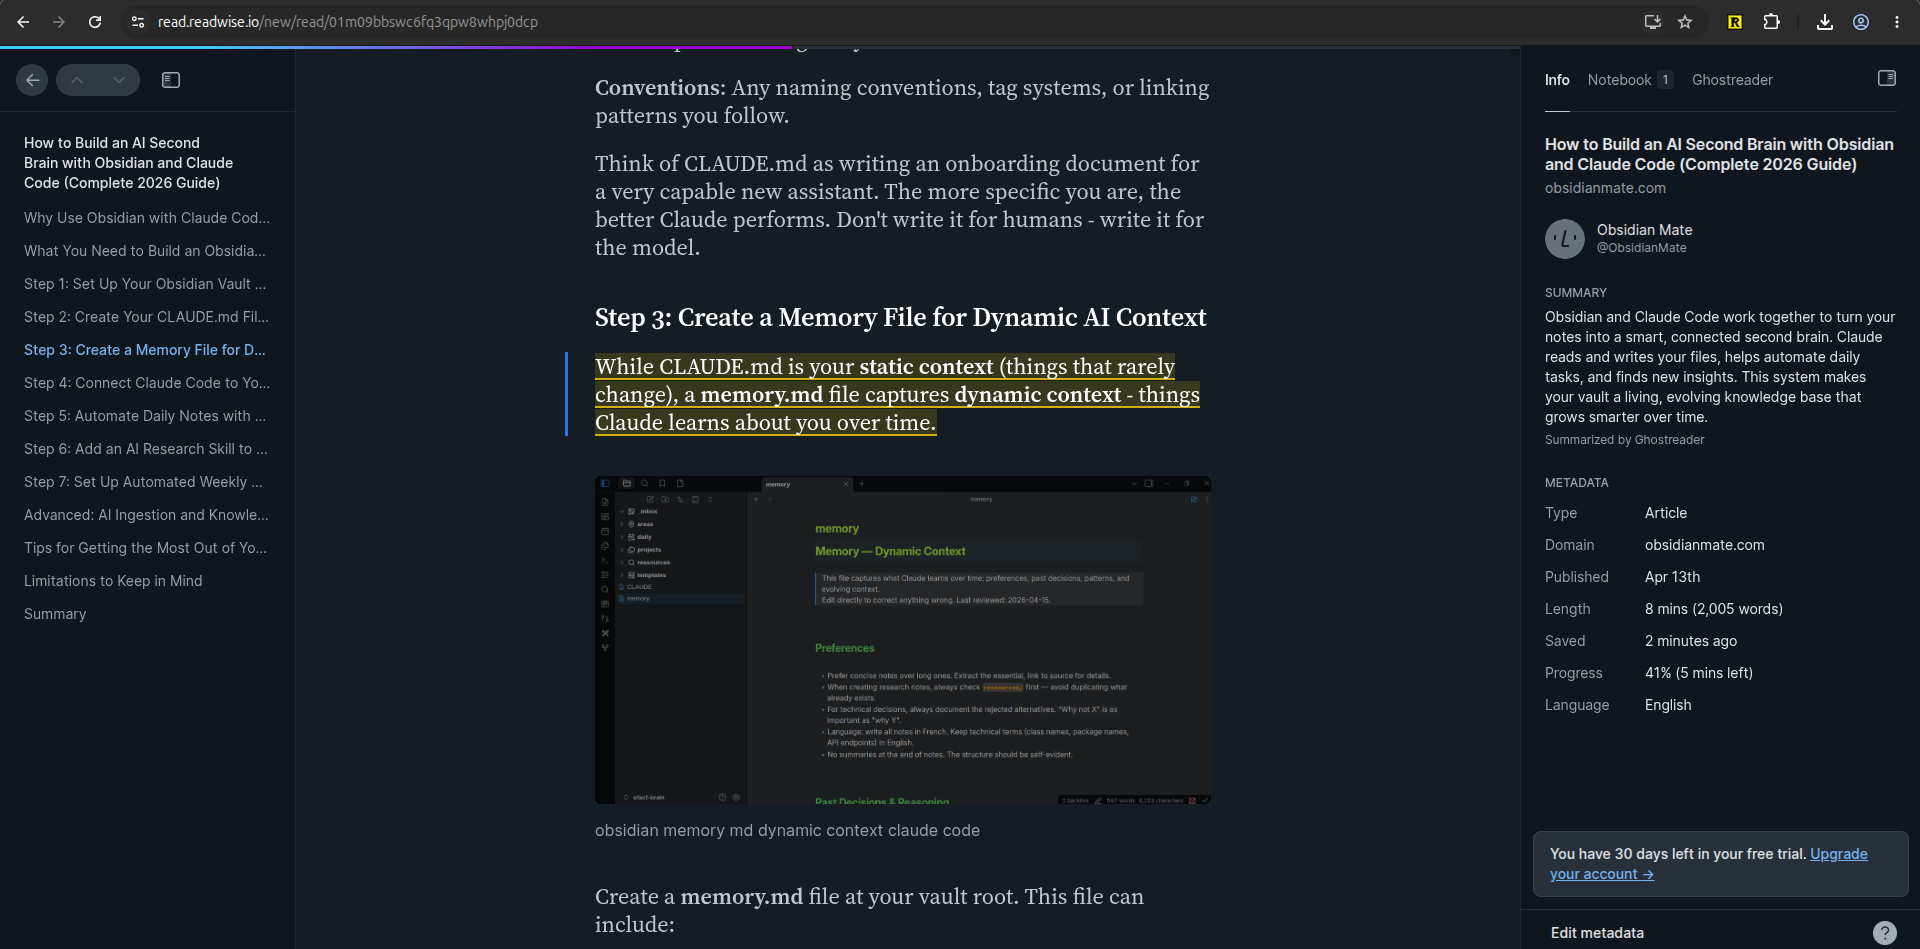1920x949 pixels.
Task: Jump to Summary section in outline
Action: (x=55, y=614)
